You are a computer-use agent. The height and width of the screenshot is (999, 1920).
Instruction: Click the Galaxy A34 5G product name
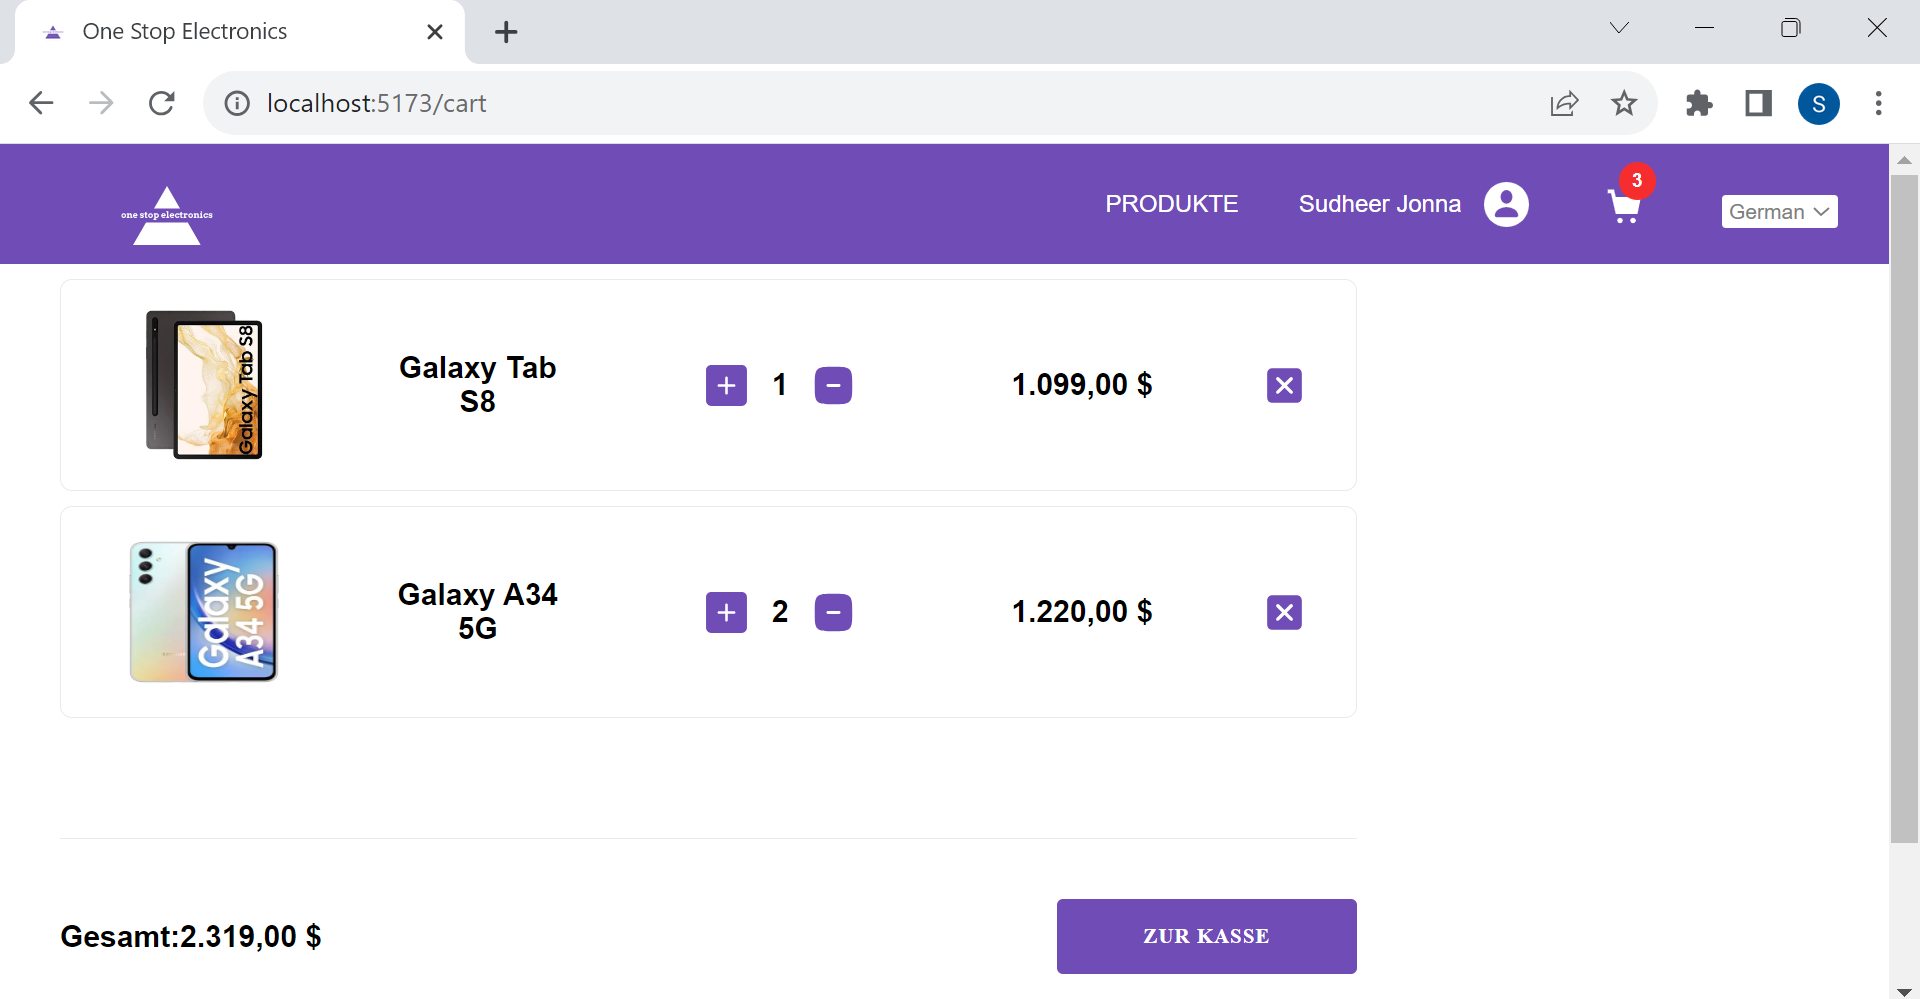[477, 612]
